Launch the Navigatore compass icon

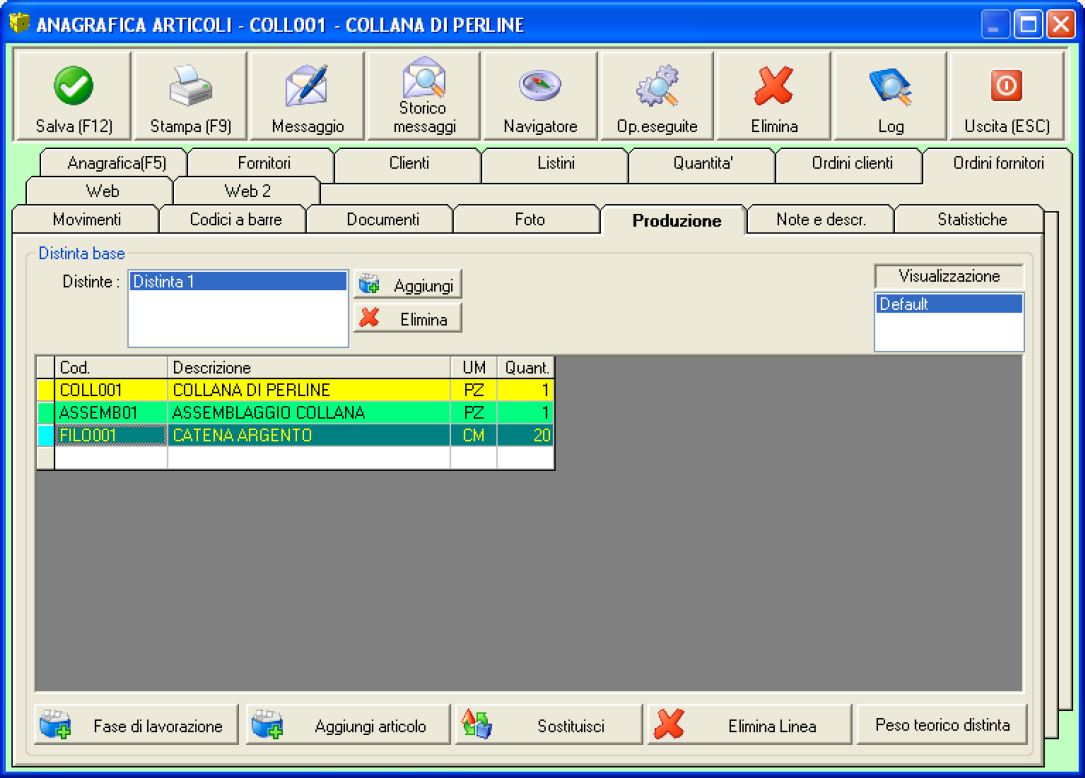540,86
